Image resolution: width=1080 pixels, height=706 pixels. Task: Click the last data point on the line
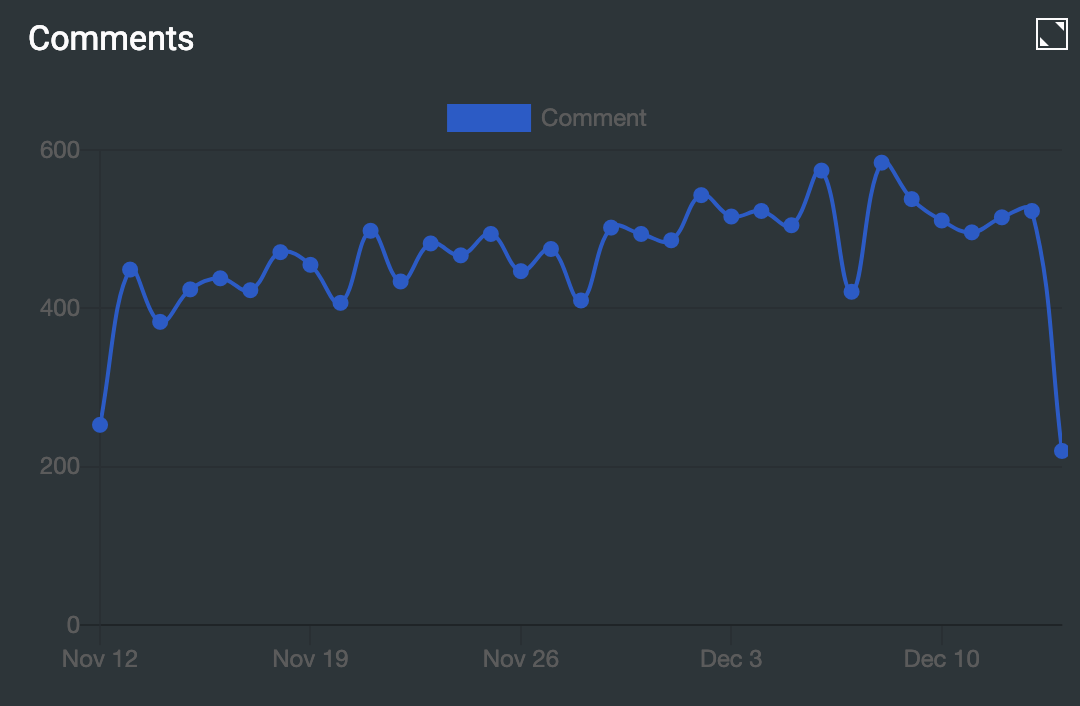(1061, 451)
